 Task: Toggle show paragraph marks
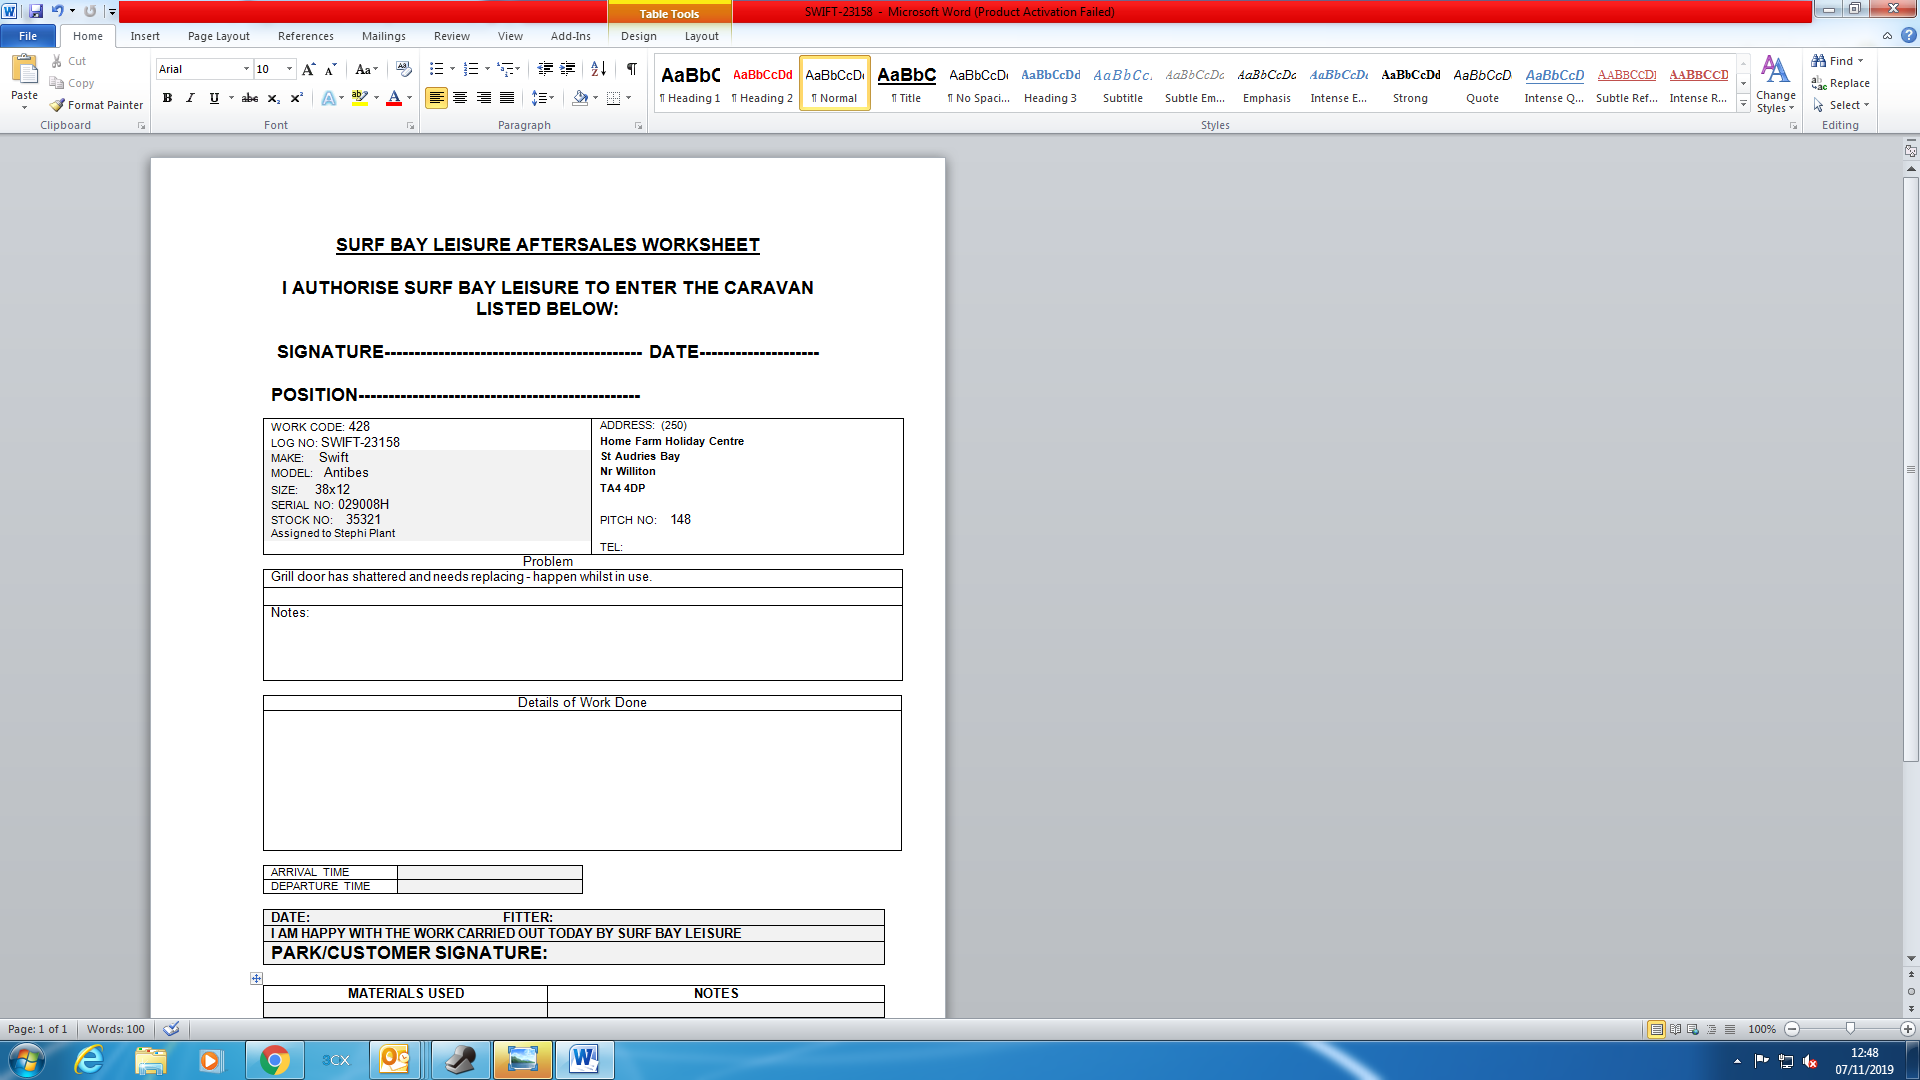[x=632, y=69]
